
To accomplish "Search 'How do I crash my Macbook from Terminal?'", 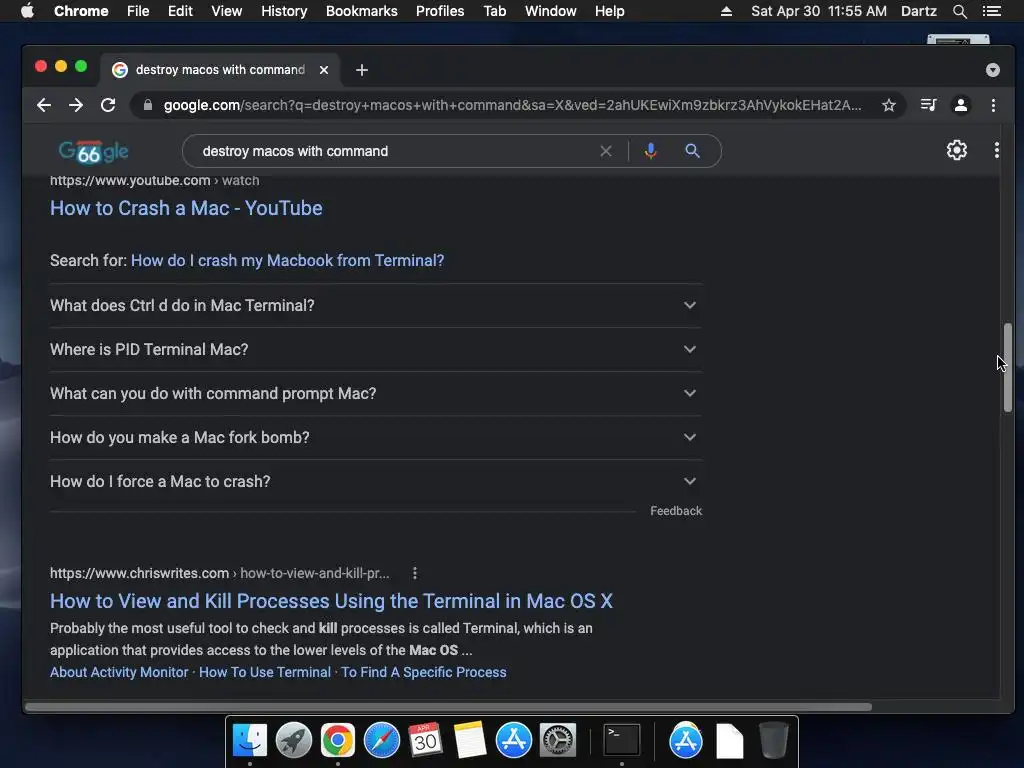I will point(287,261).
